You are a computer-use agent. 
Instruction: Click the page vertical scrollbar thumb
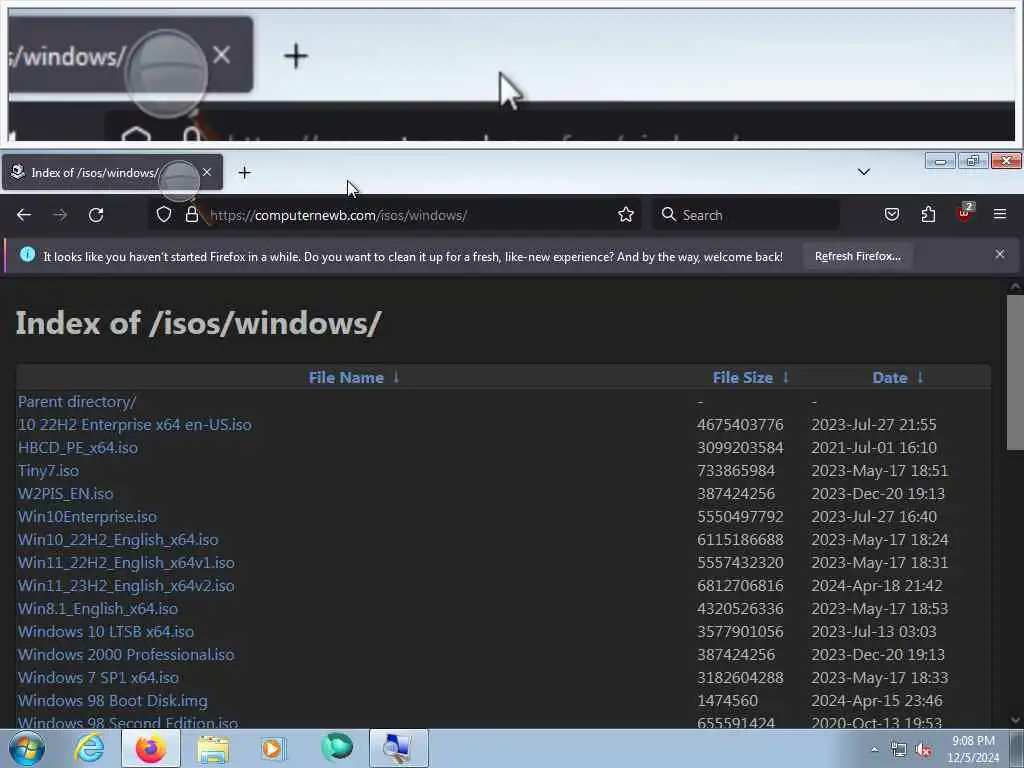tap(1015, 371)
